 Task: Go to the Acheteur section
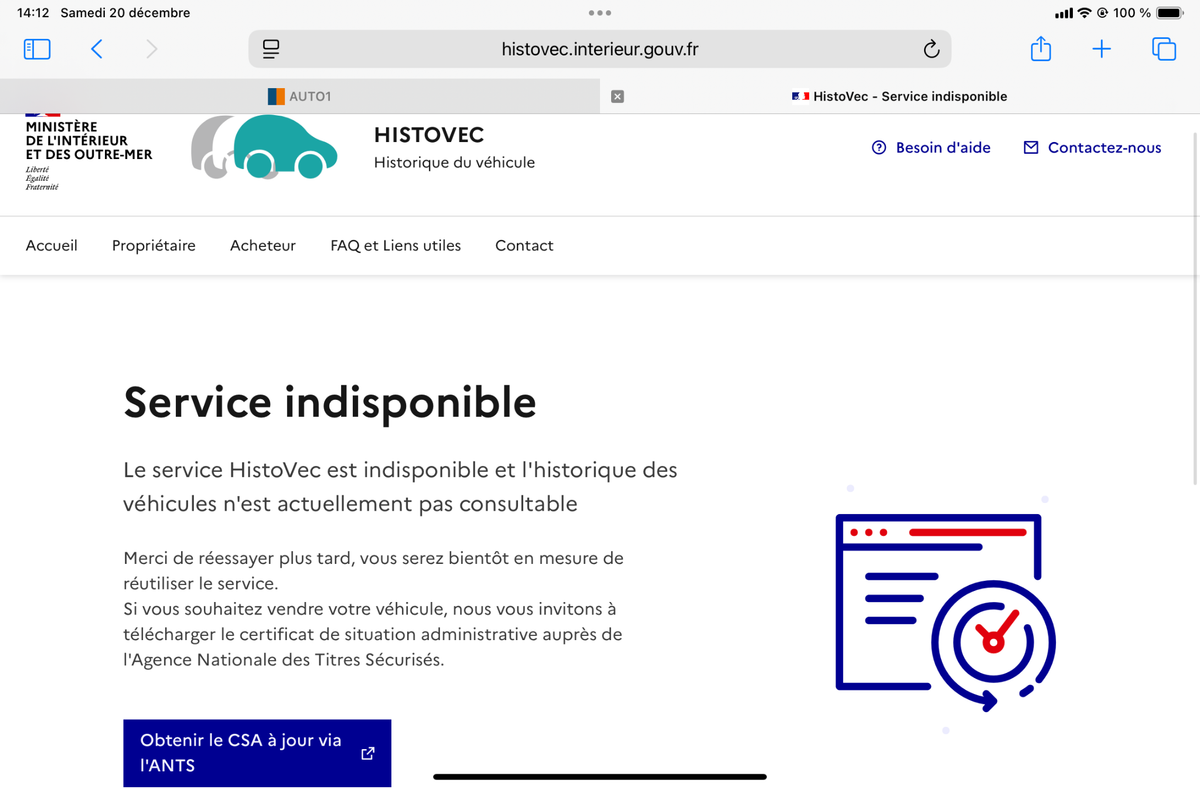pos(263,245)
